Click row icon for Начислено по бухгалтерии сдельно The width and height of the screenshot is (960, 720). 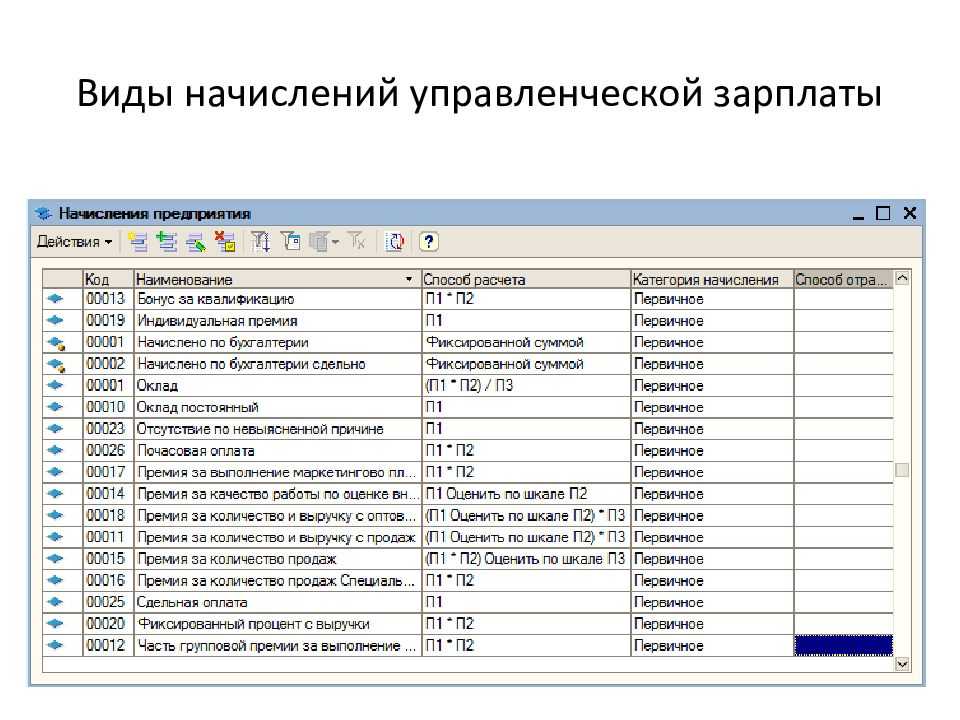pos(56,364)
